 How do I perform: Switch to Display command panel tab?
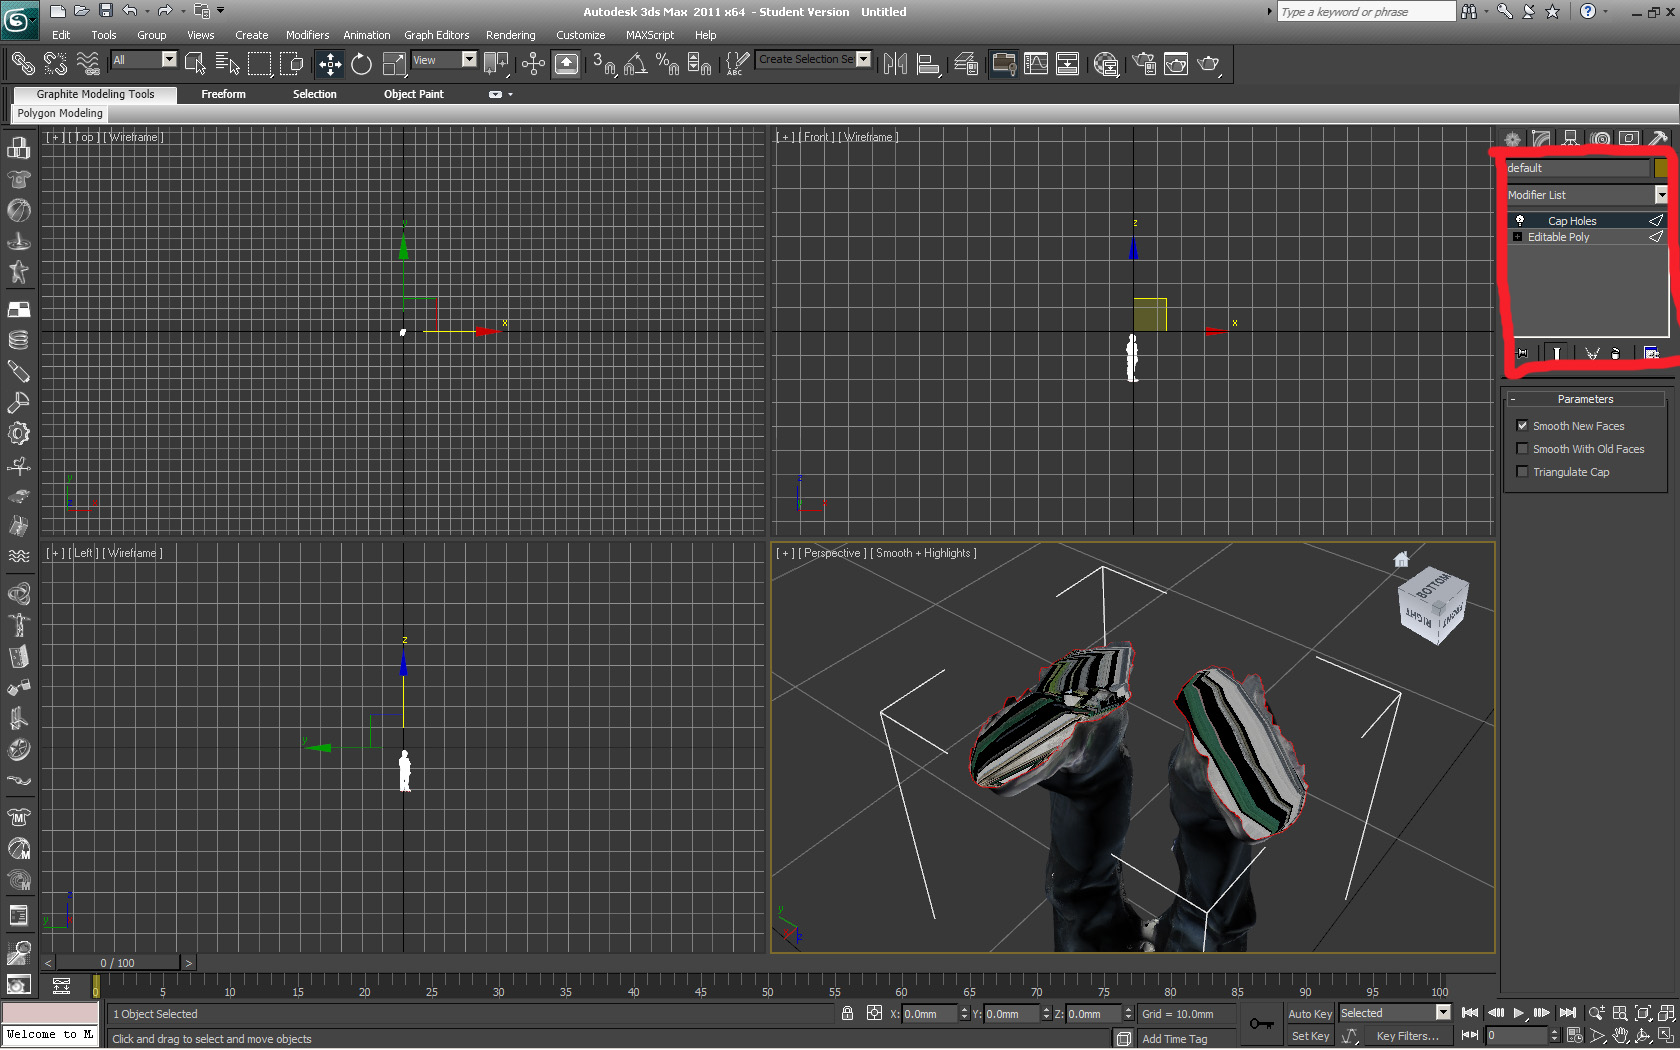(1630, 139)
